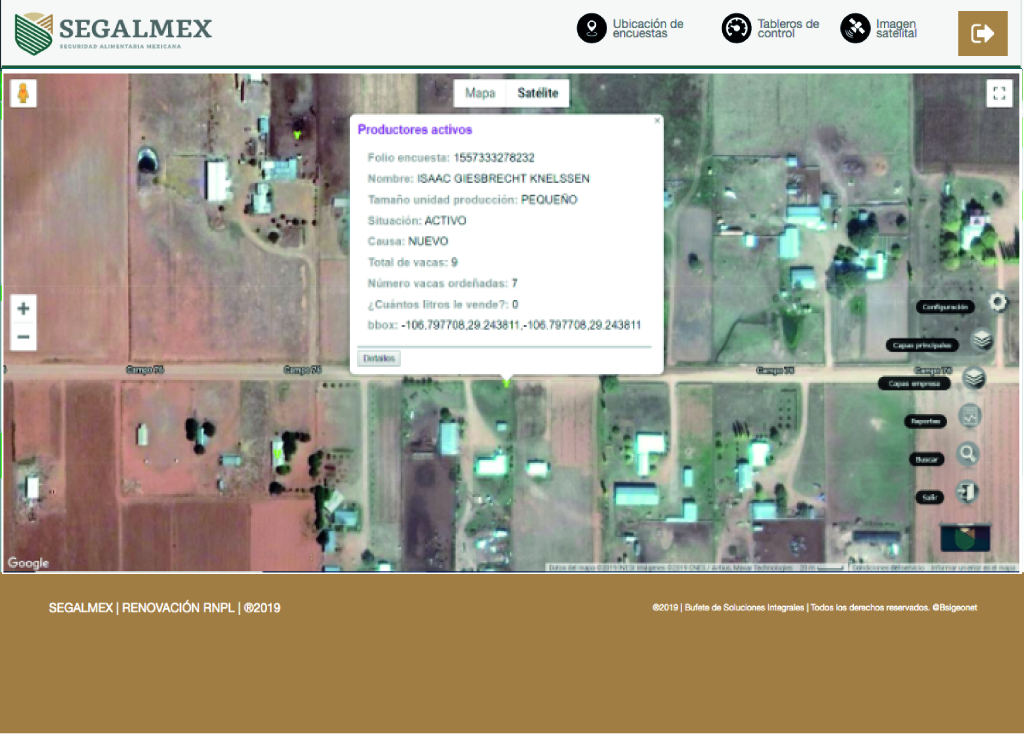The height and width of the screenshot is (734, 1024).
Task: Click the Imagen satelital satellite icon
Action: click(x=855, y=29)
